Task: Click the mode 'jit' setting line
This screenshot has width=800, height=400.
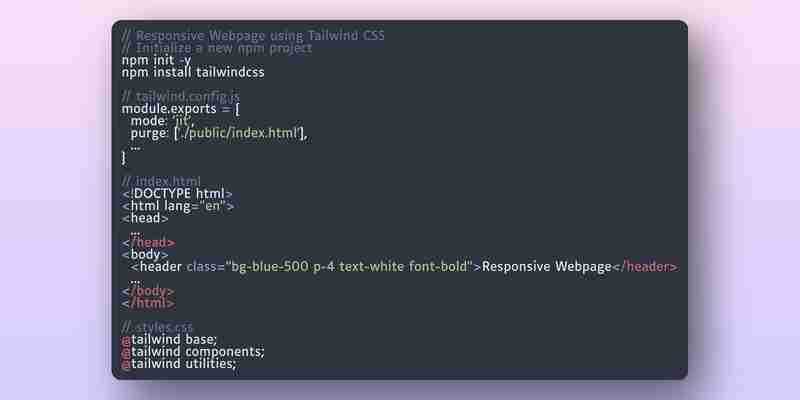Action: [x=163, y=121]
